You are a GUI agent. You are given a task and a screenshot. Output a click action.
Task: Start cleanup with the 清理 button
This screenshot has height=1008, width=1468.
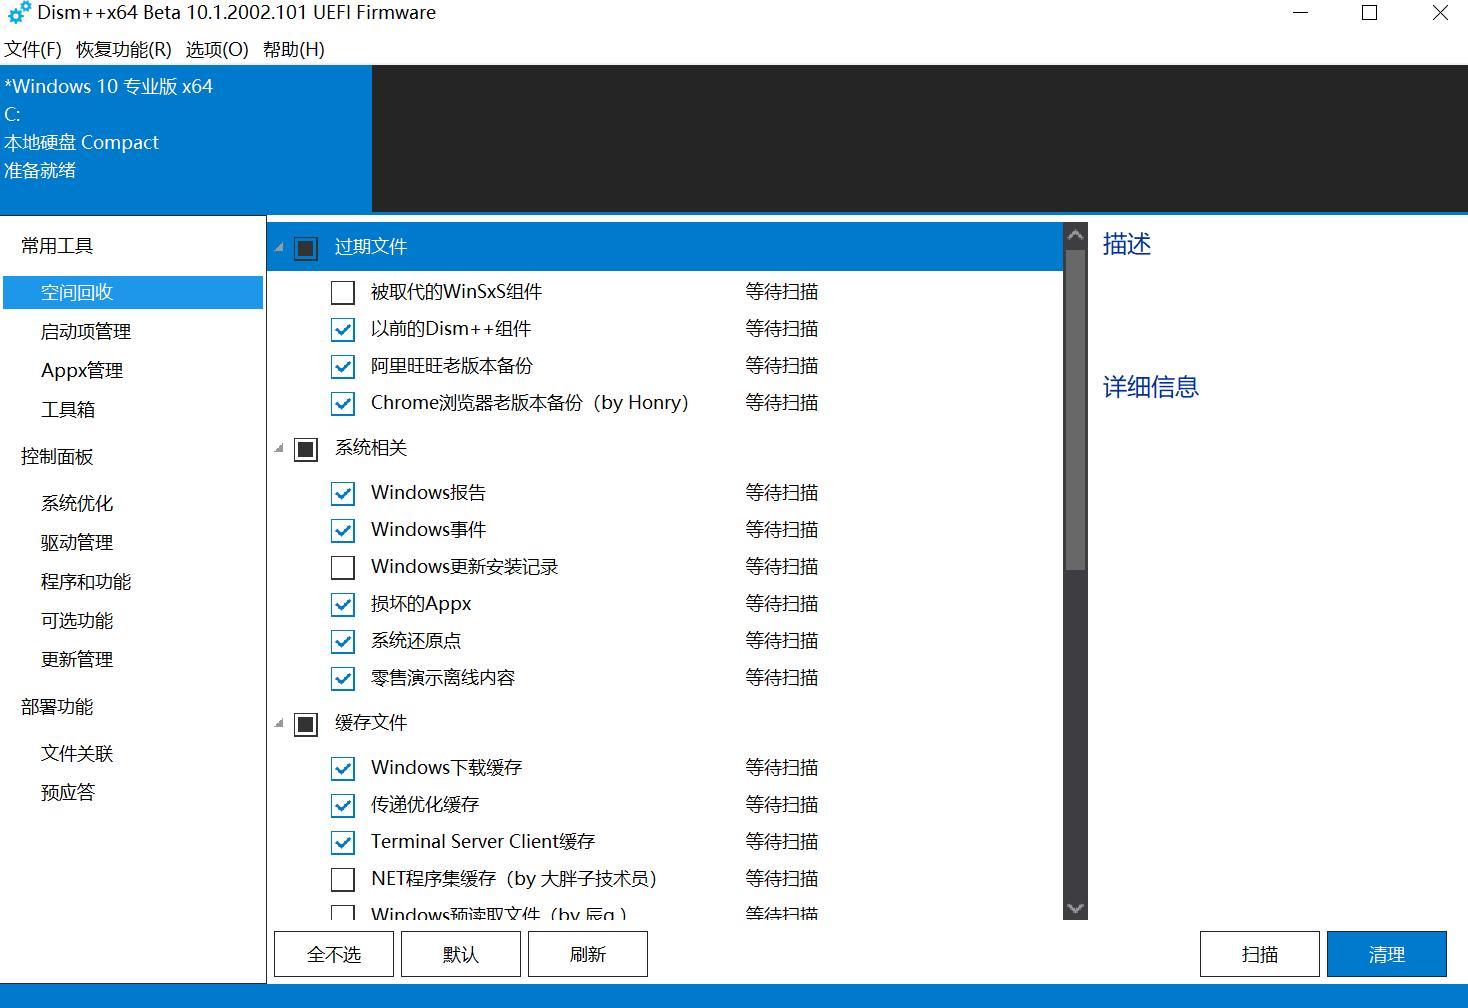pos(1387,953)
